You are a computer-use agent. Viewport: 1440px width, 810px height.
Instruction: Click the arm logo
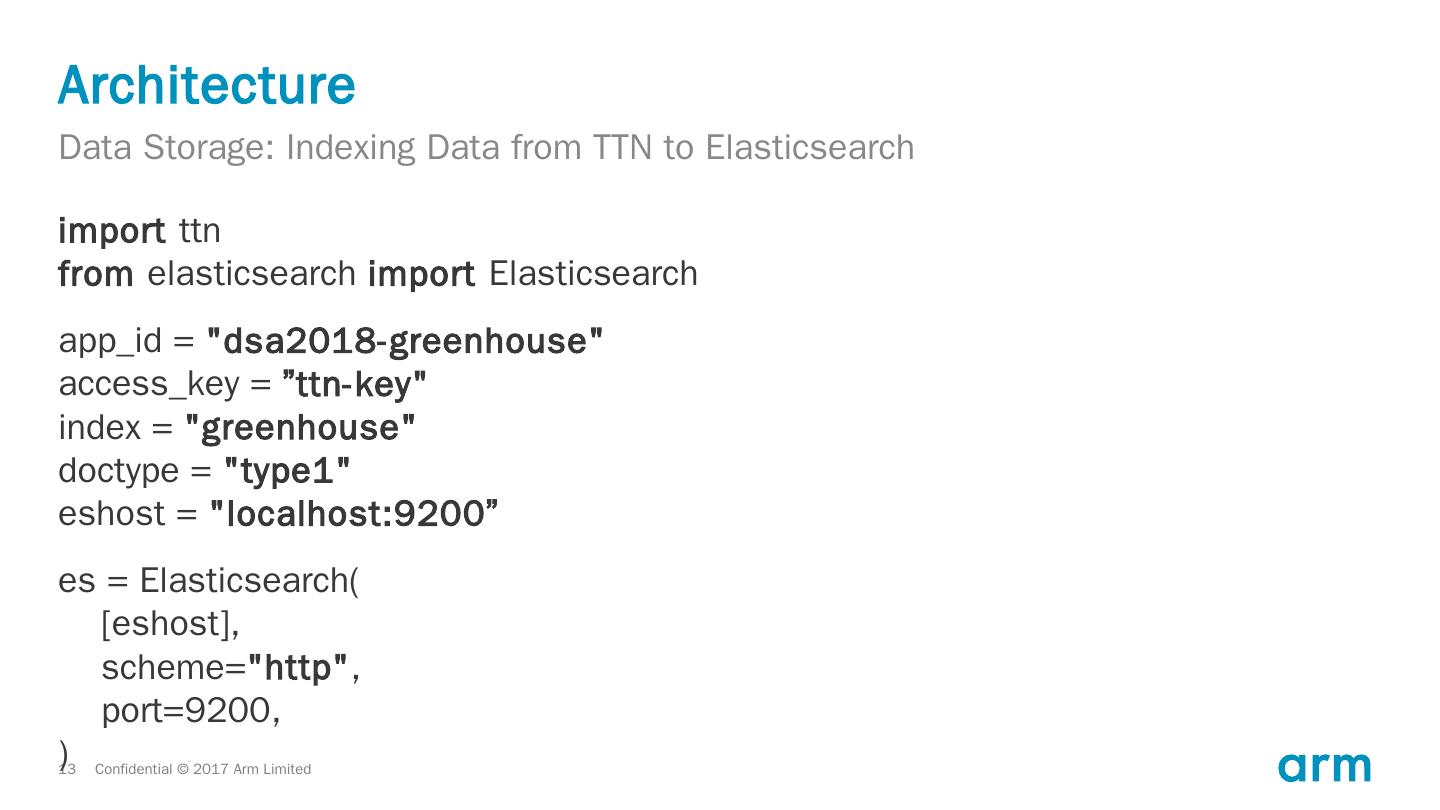click(1323, 767)
